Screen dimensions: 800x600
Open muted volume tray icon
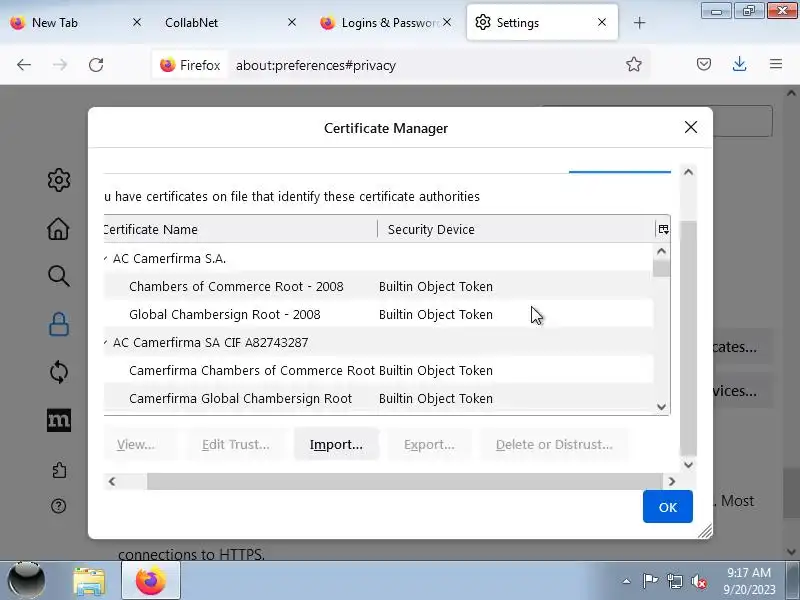click(698, 581)
